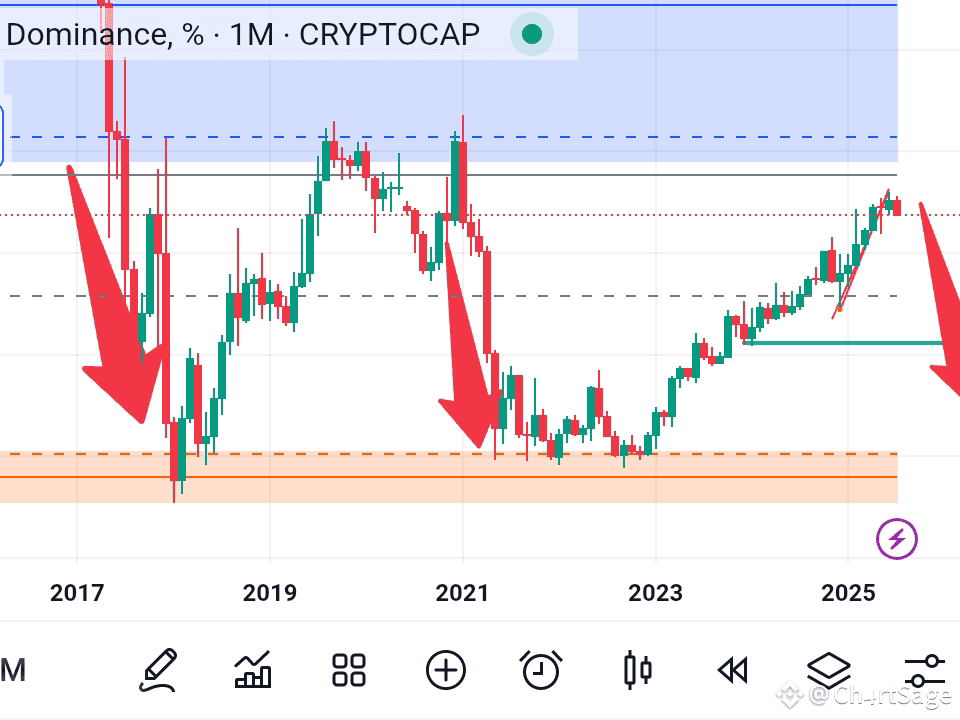Select the 2019 label on time axis
960x720 pixels.
tap(270, 593)
